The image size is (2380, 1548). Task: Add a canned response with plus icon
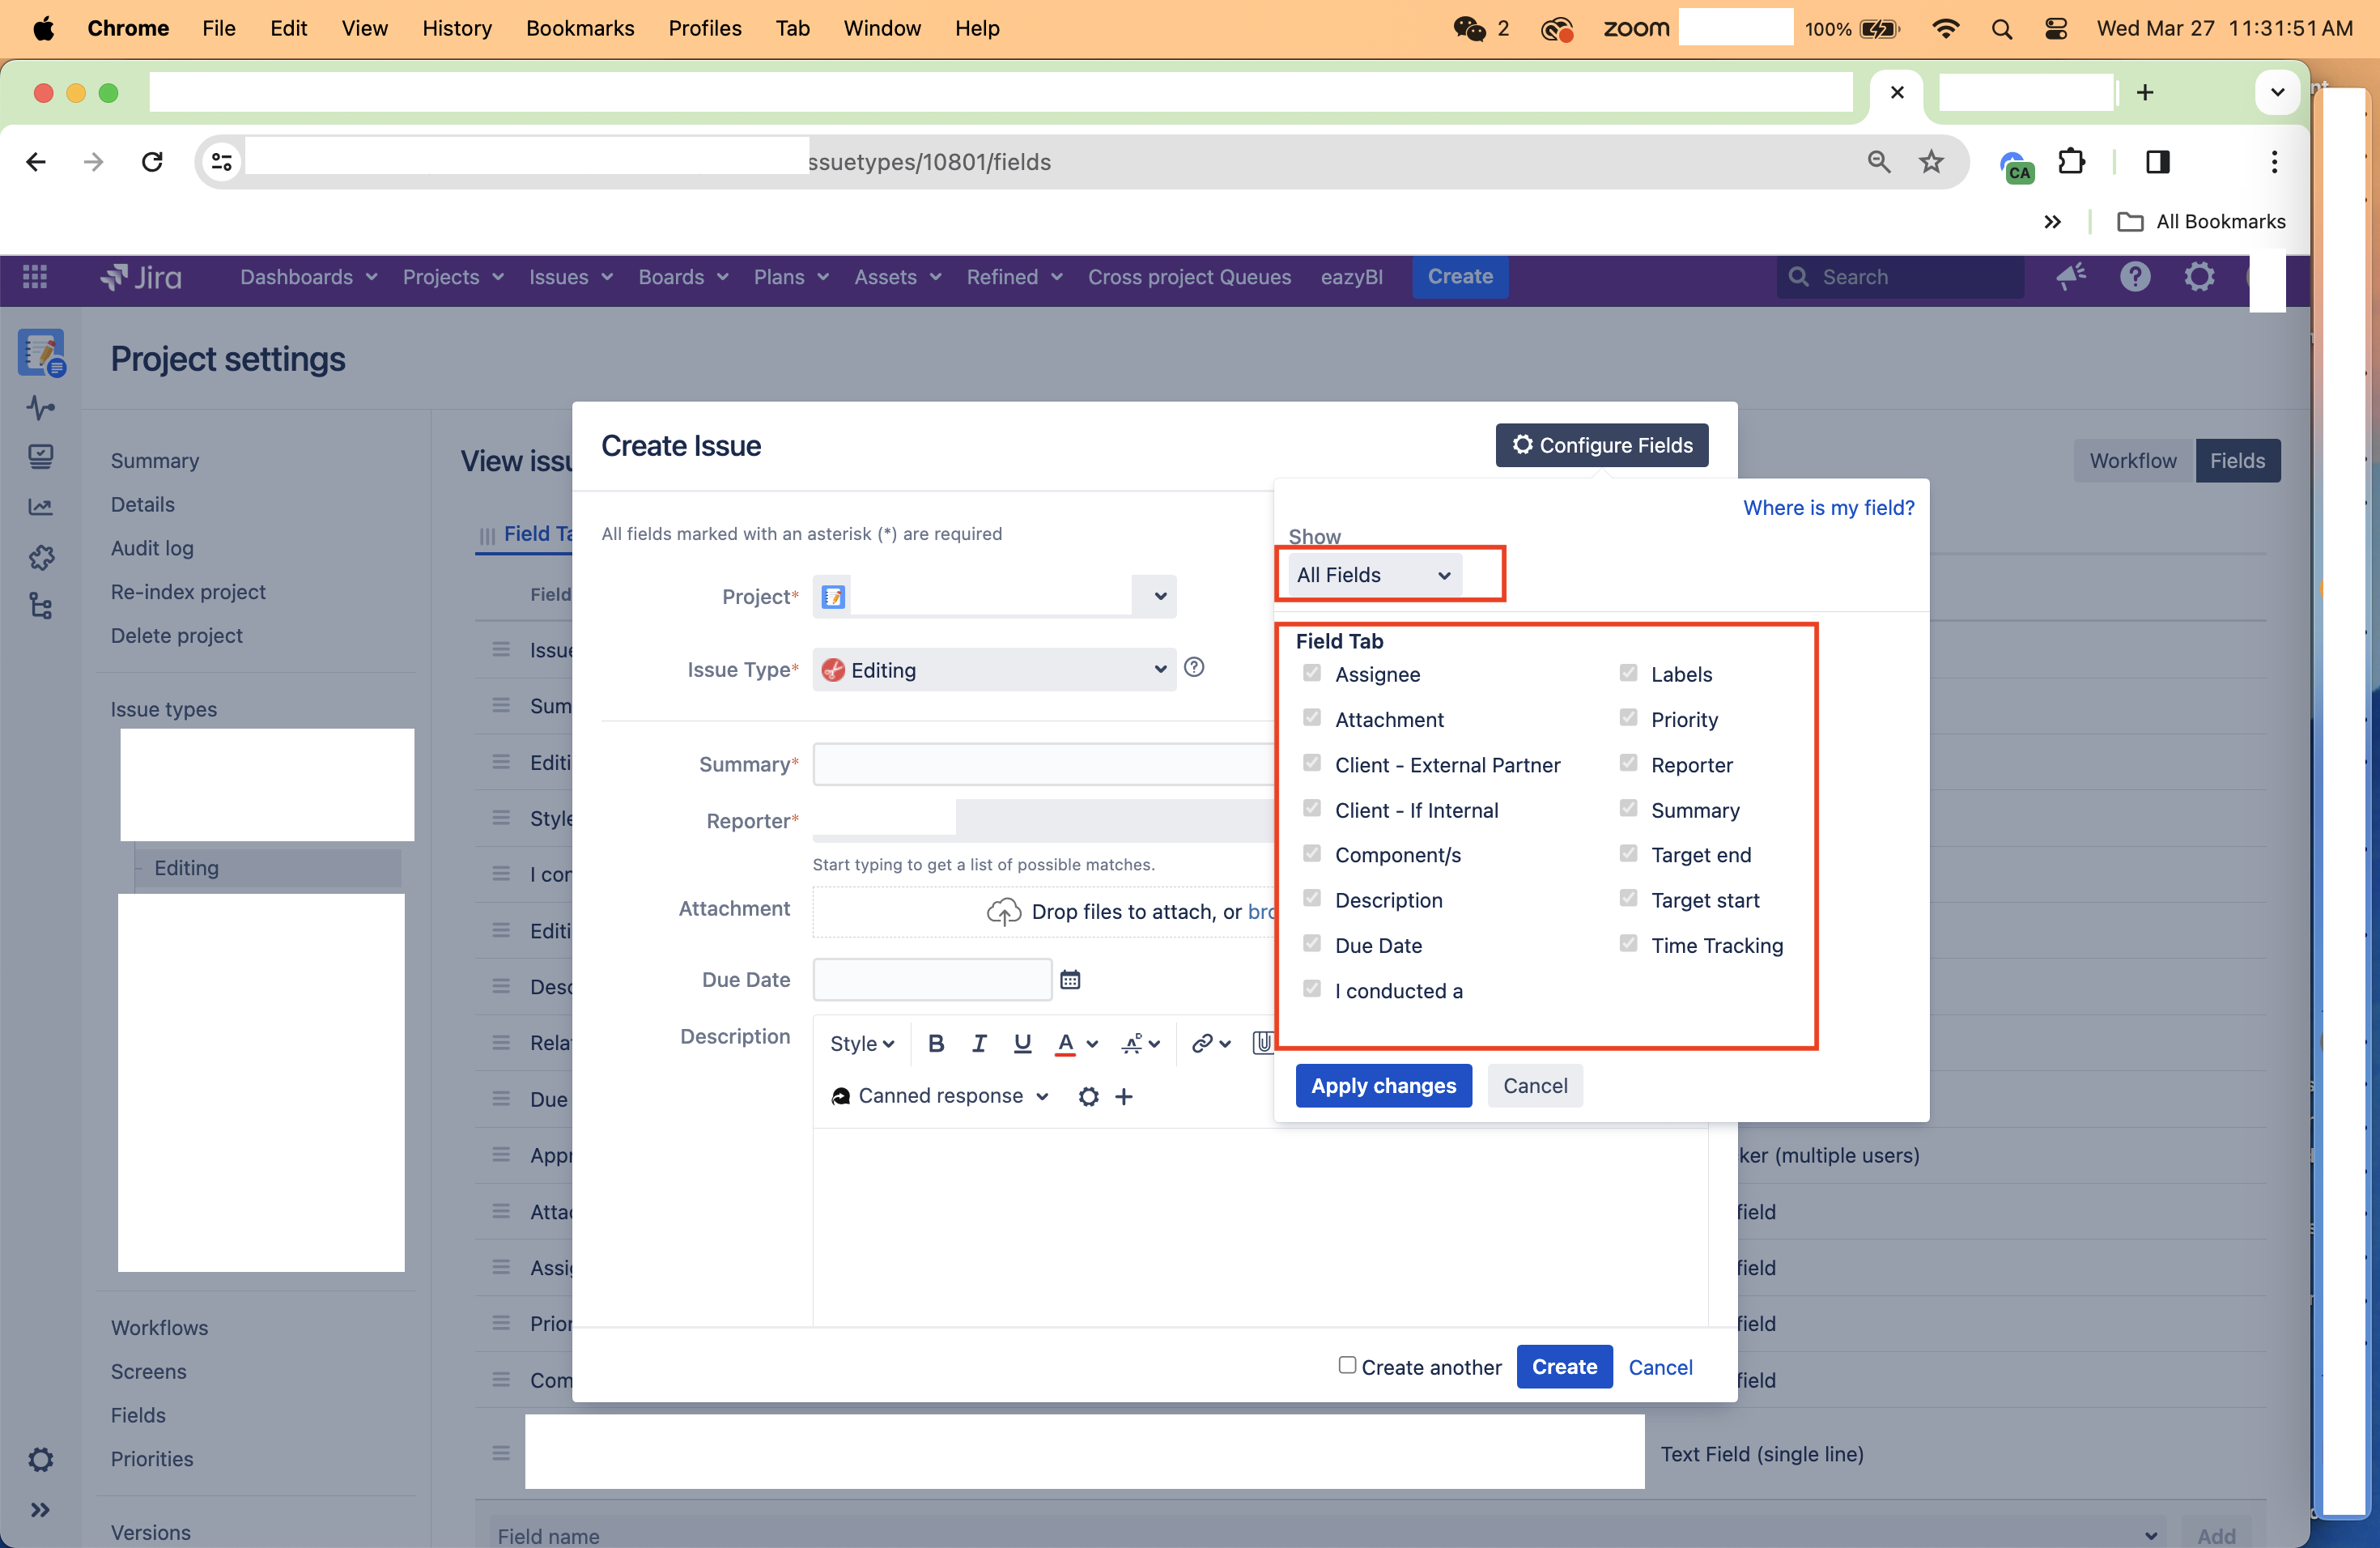[1124, 1096]
